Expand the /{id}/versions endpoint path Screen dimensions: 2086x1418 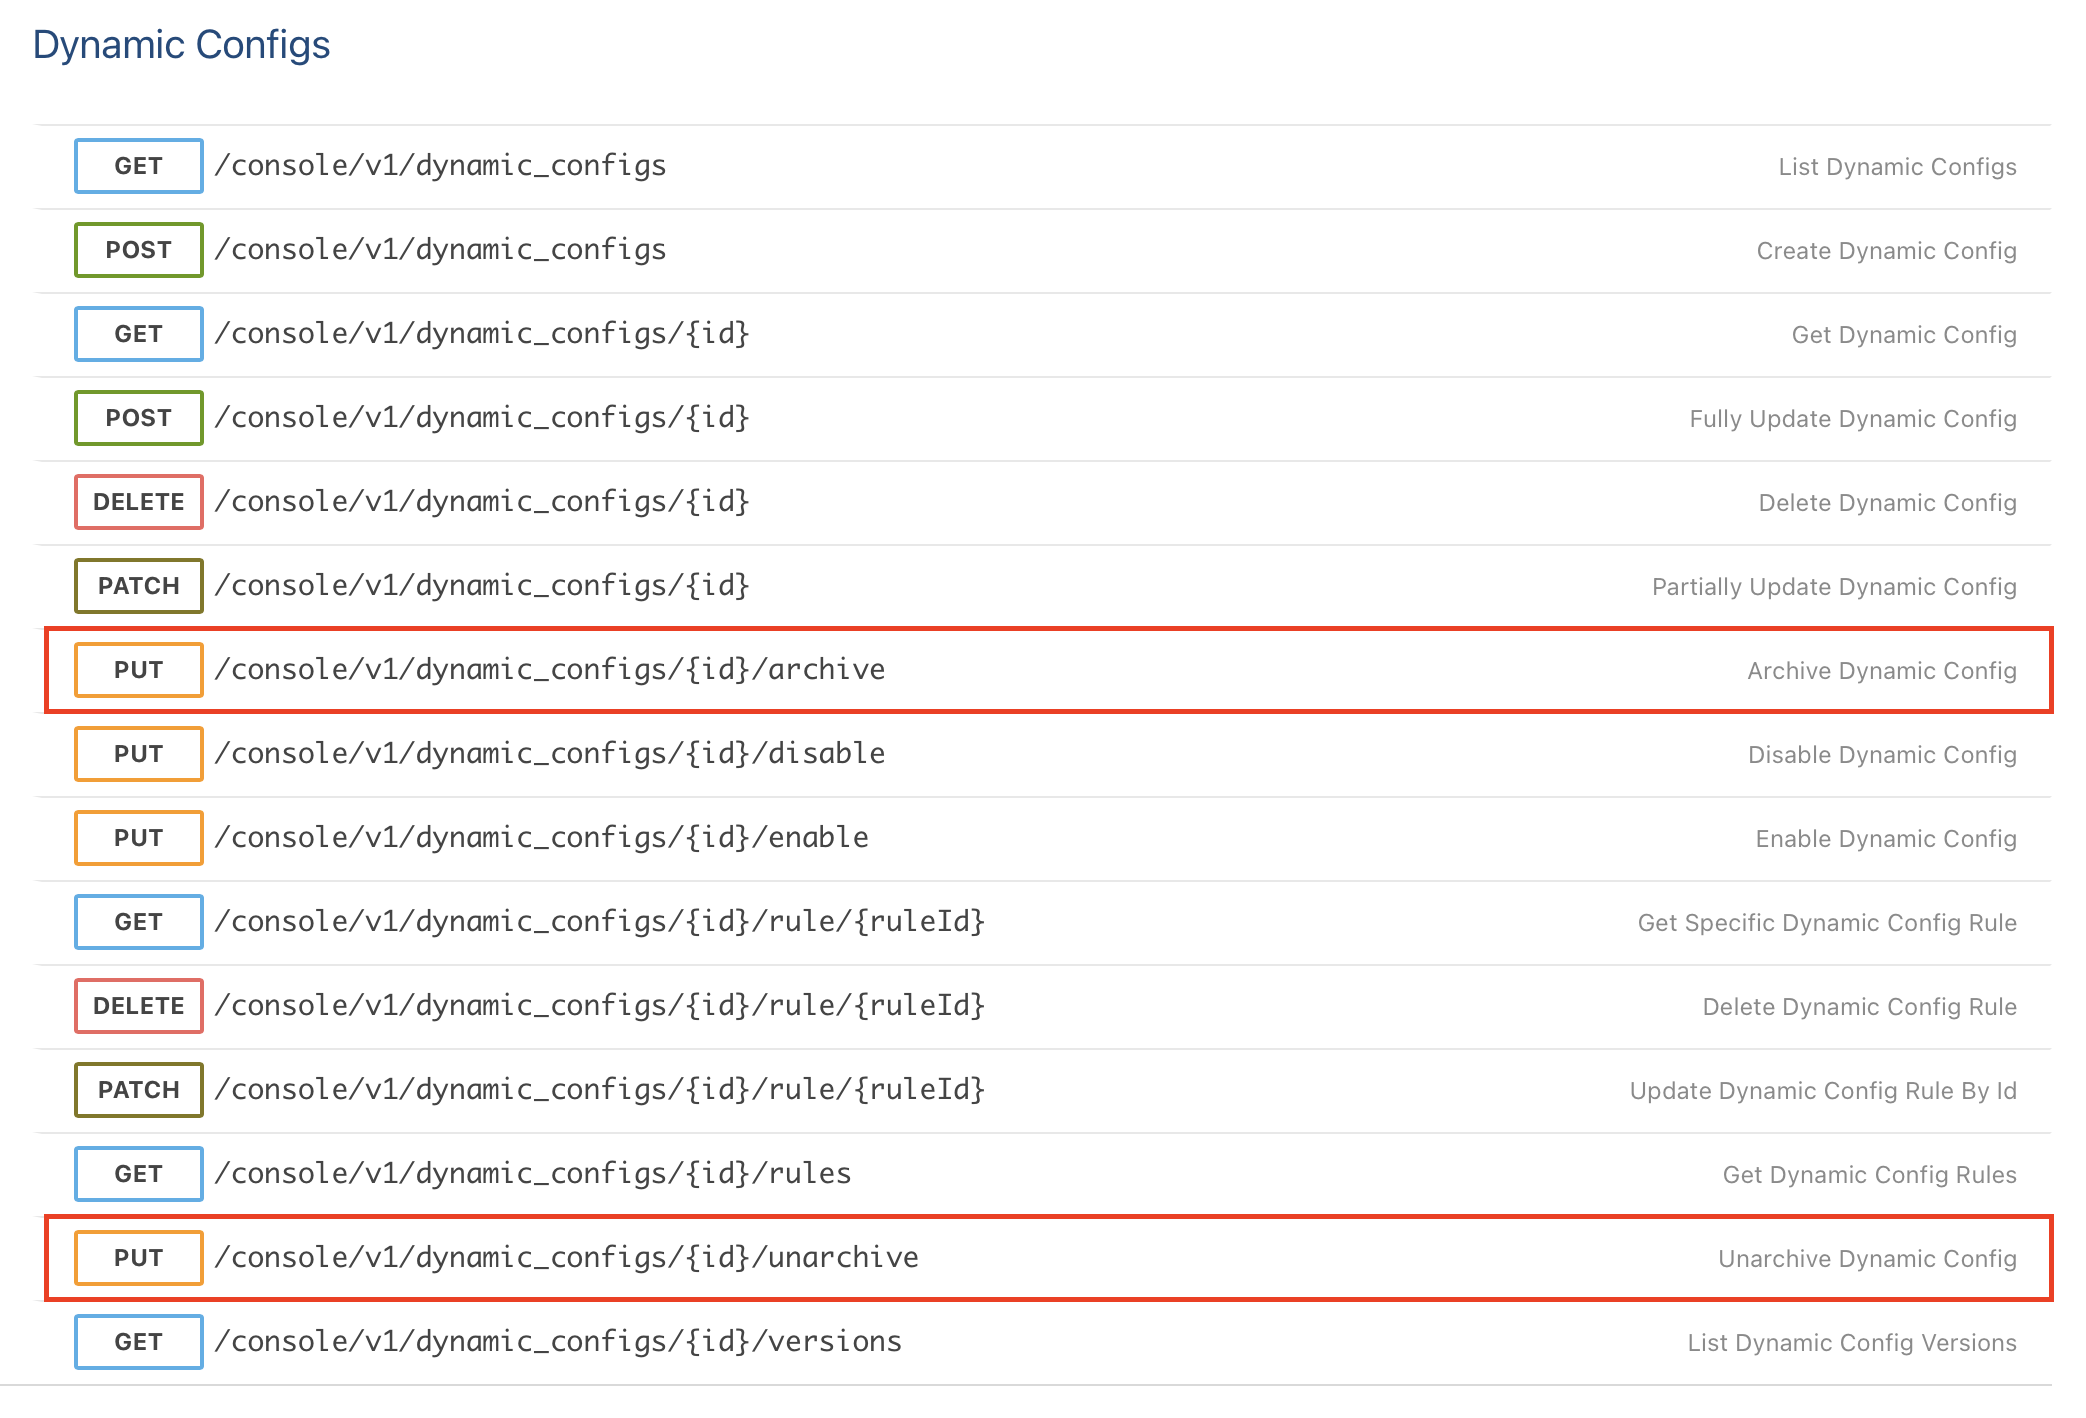click(x=558, y=1341)
